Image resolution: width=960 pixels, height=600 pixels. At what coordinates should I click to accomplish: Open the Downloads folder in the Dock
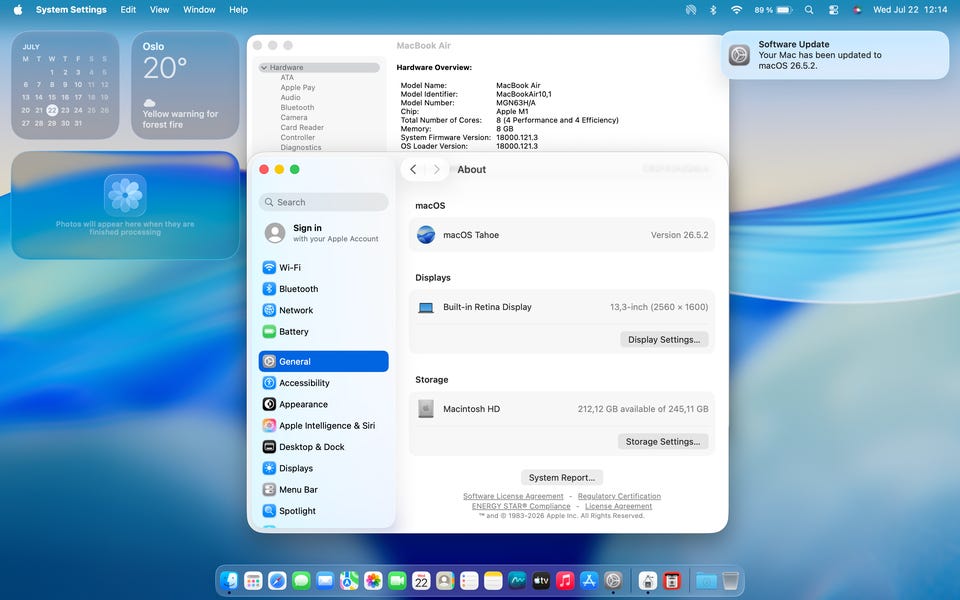point(706,580)
